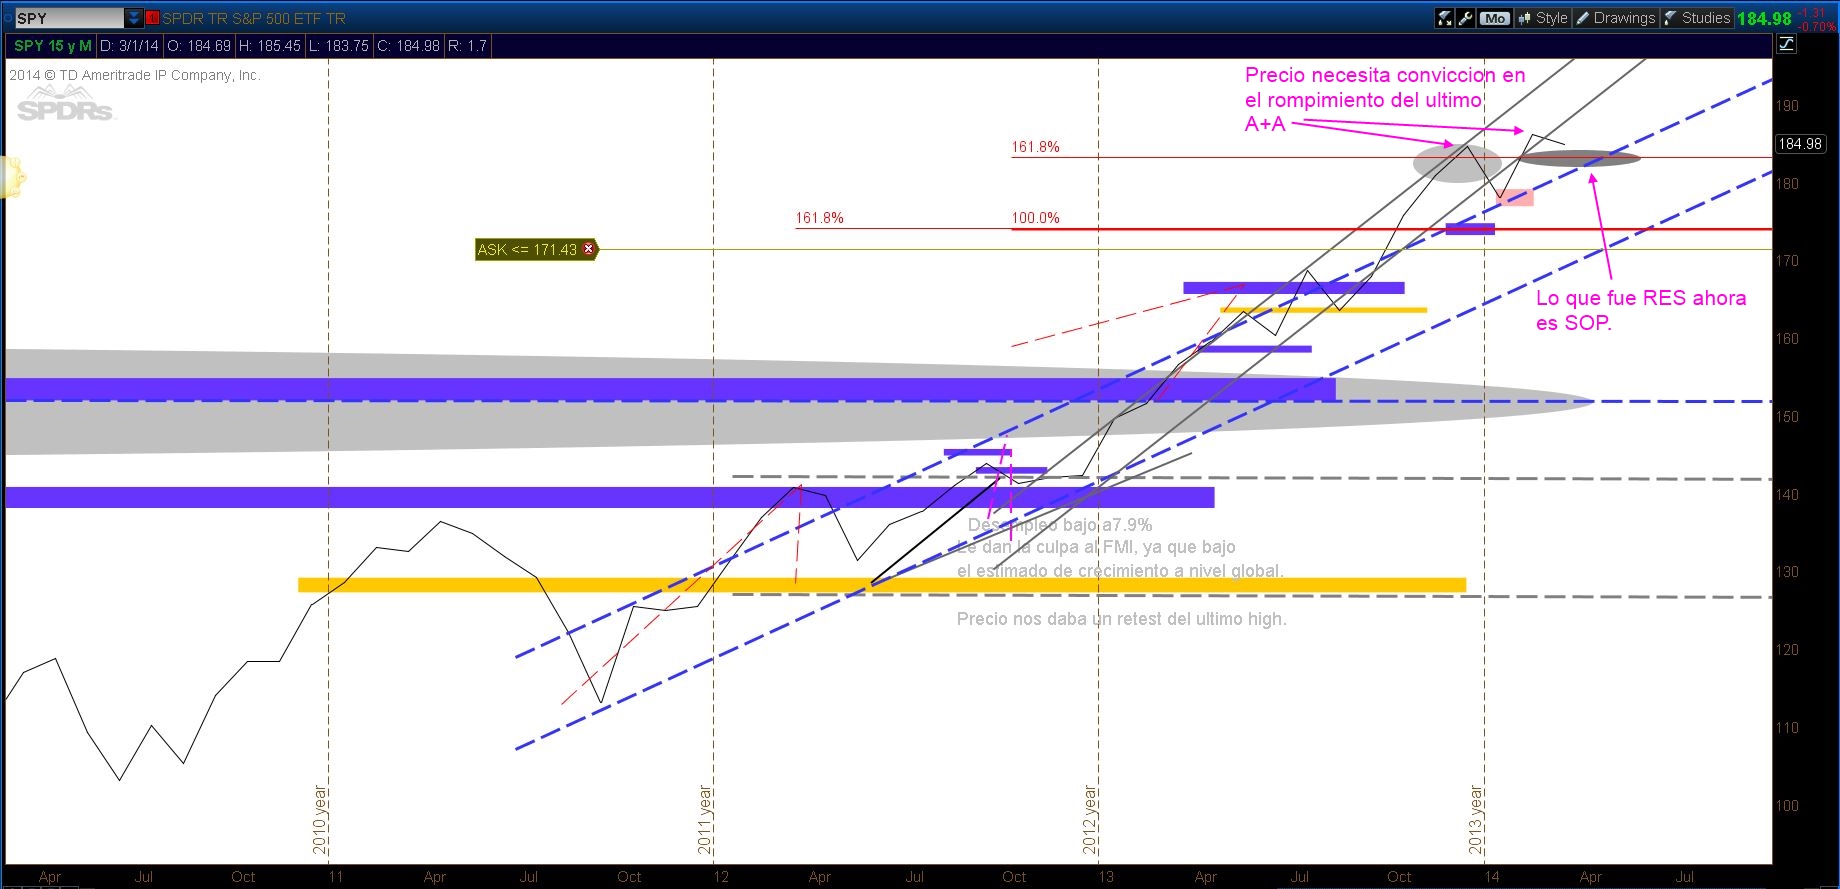This screenshot has width=1840, height=889.
Task: Click the candlestick Style icon
Action: (x=1525, y=18)
